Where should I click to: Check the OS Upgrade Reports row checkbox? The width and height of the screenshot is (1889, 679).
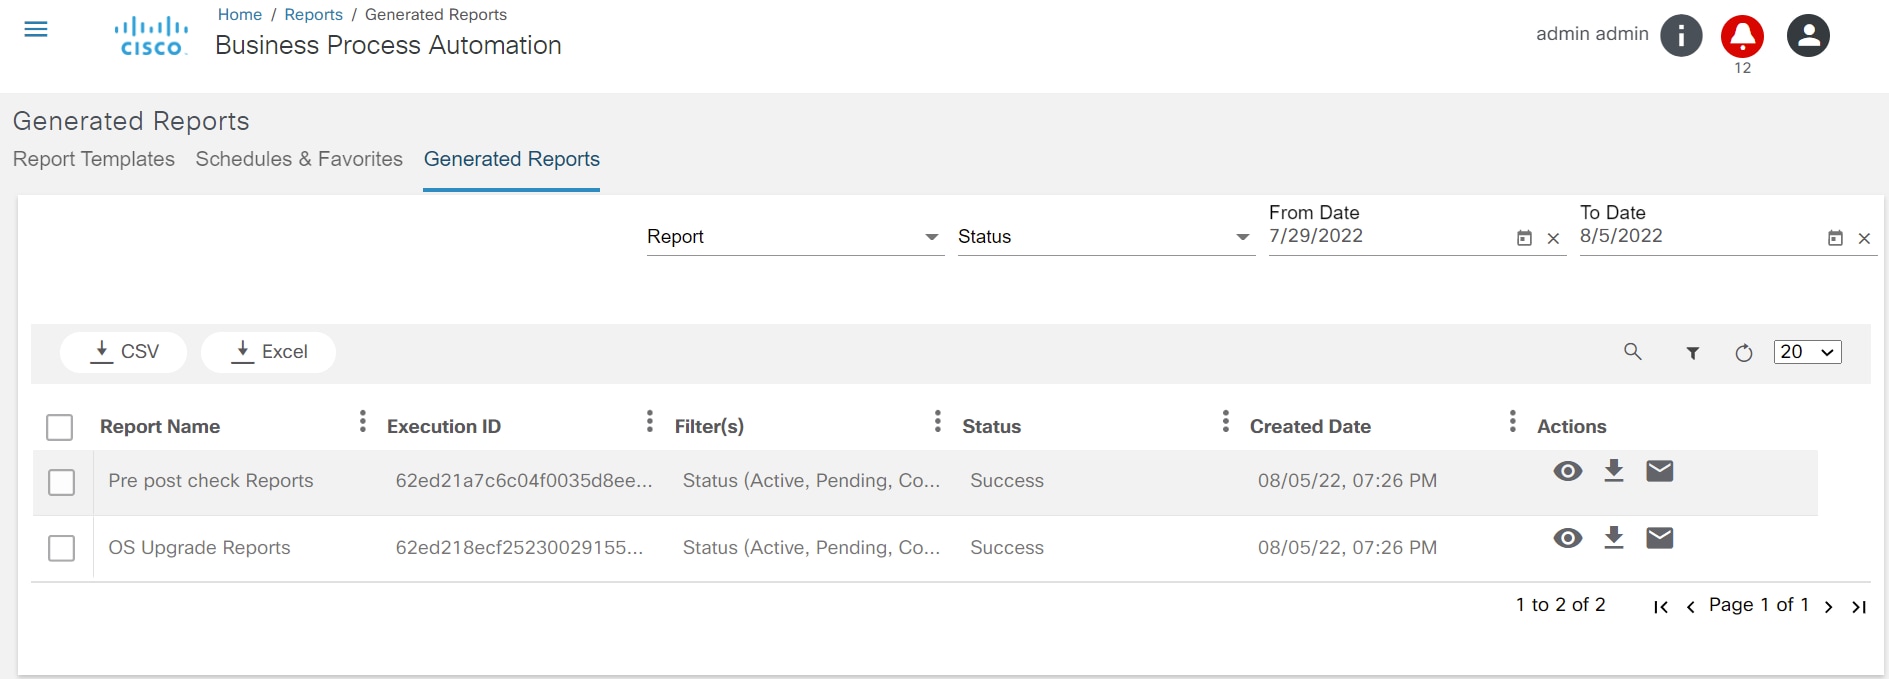[x=62, y=548]
